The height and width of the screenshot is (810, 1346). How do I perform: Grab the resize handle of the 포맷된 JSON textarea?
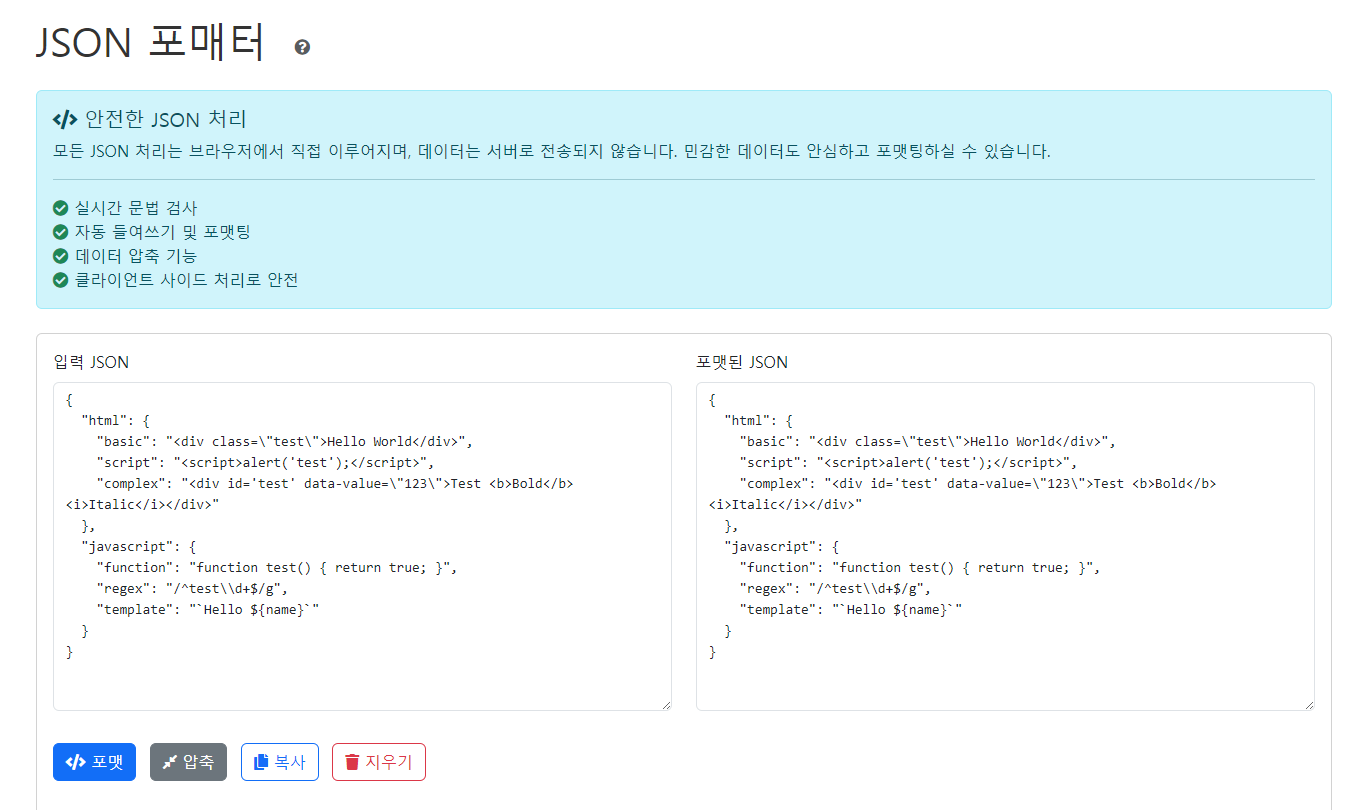pyautogui.click(x=1308, y=704)
